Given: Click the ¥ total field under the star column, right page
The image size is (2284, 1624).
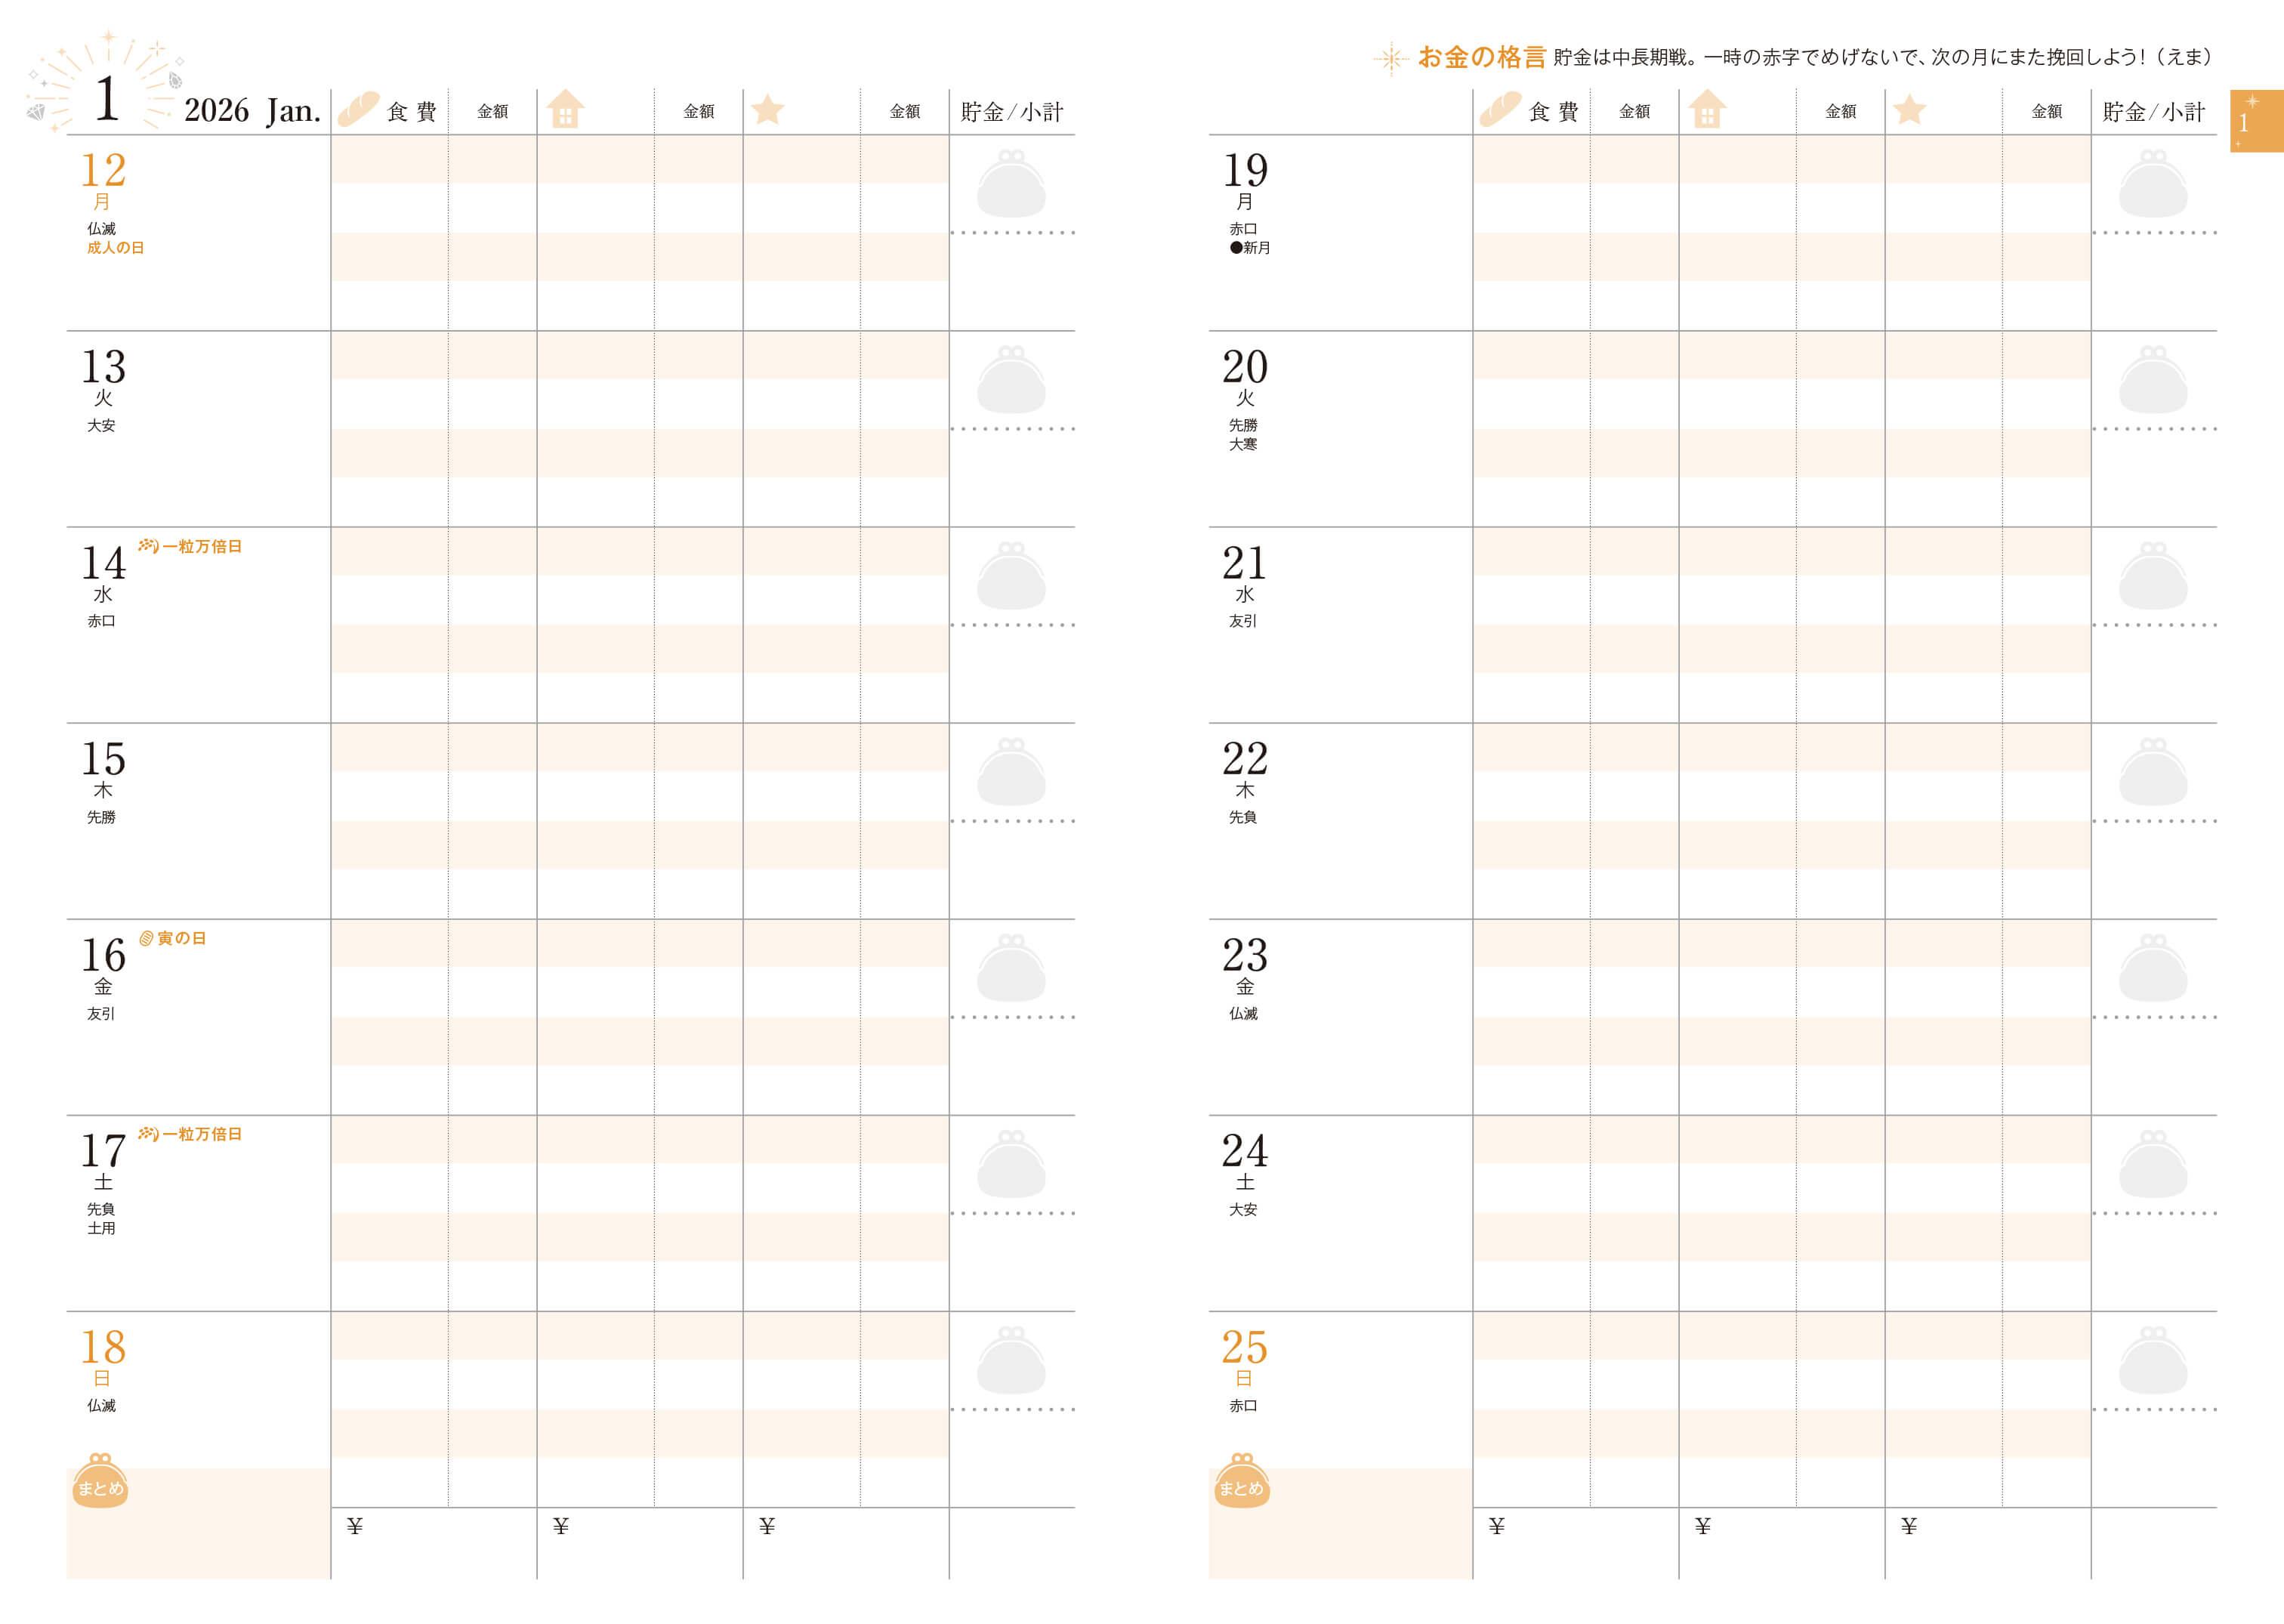Looking at the screenshot, I should pos(1988,1543).
